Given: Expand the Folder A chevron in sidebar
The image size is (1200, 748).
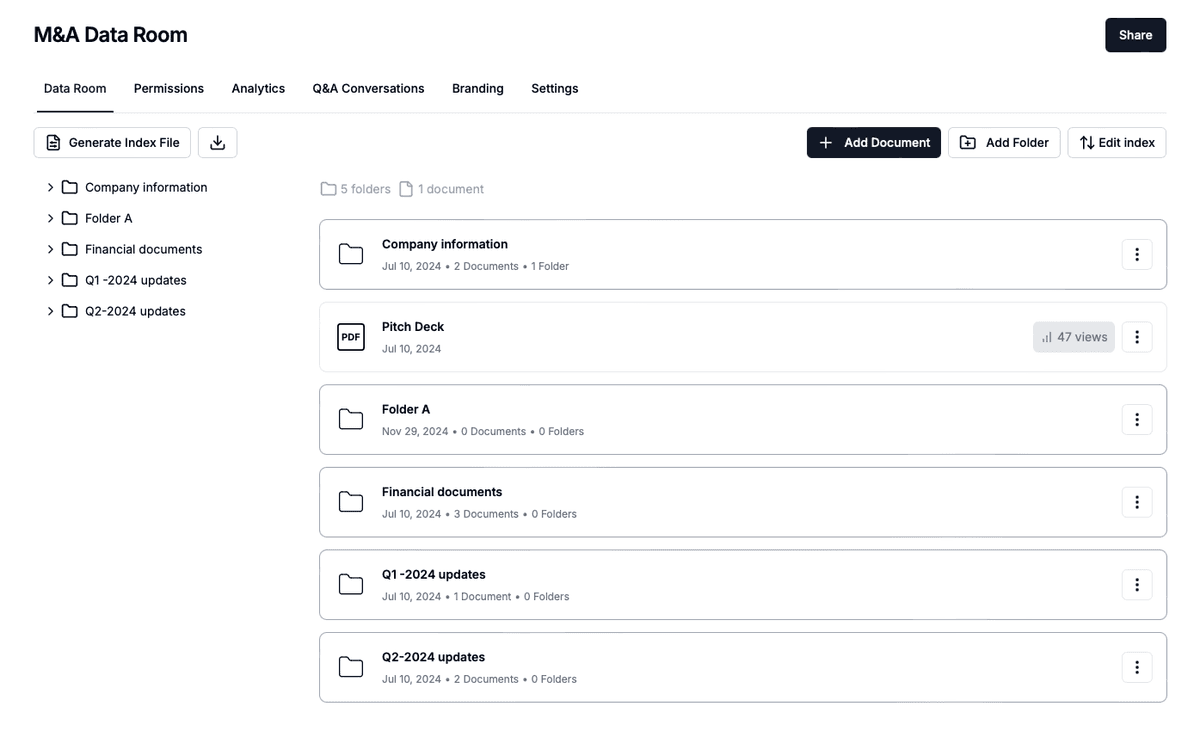Looking at the screenshot, I should 50,218.
